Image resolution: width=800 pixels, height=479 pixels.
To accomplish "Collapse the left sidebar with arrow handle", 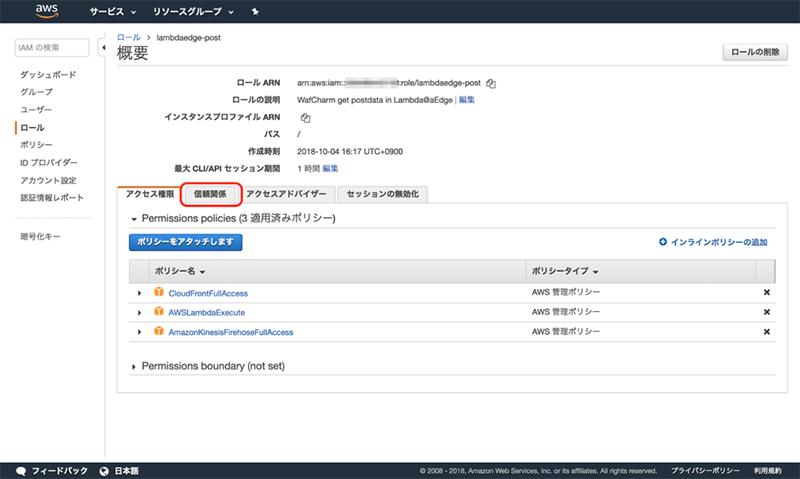I will 103,48.
